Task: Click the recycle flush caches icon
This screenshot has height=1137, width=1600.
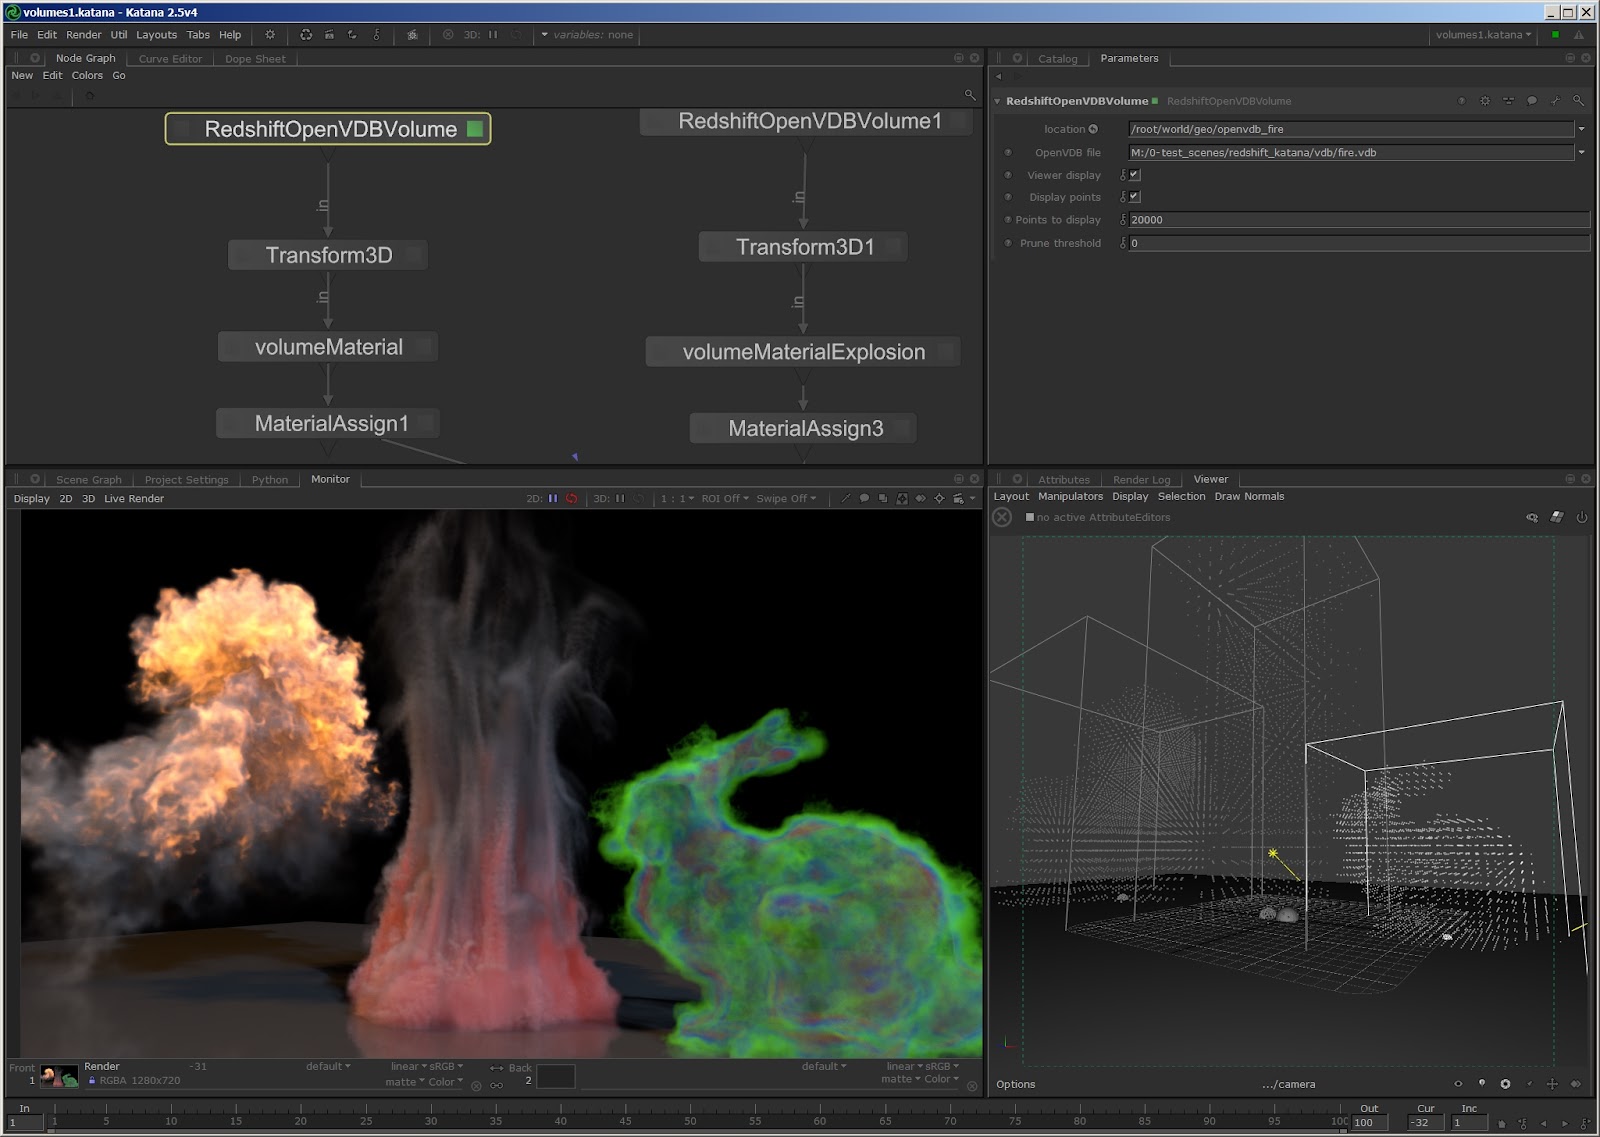Action: 306,34
